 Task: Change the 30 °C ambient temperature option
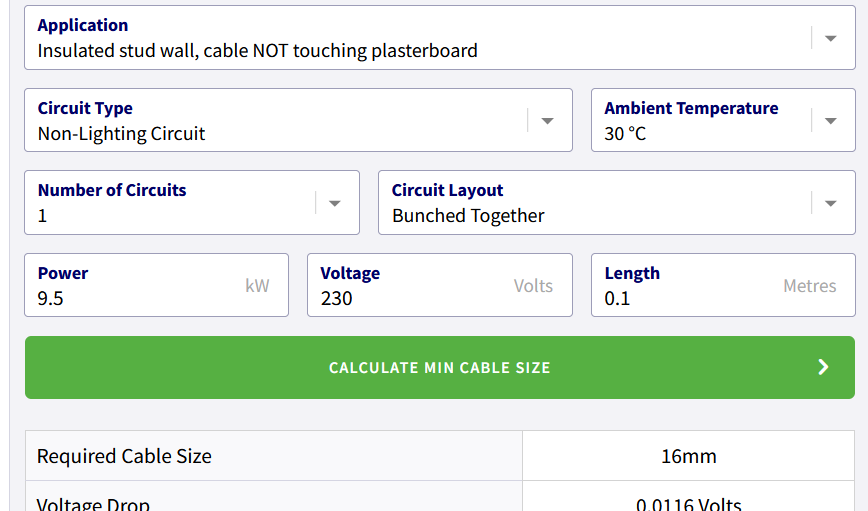click(x=625, y=133)
